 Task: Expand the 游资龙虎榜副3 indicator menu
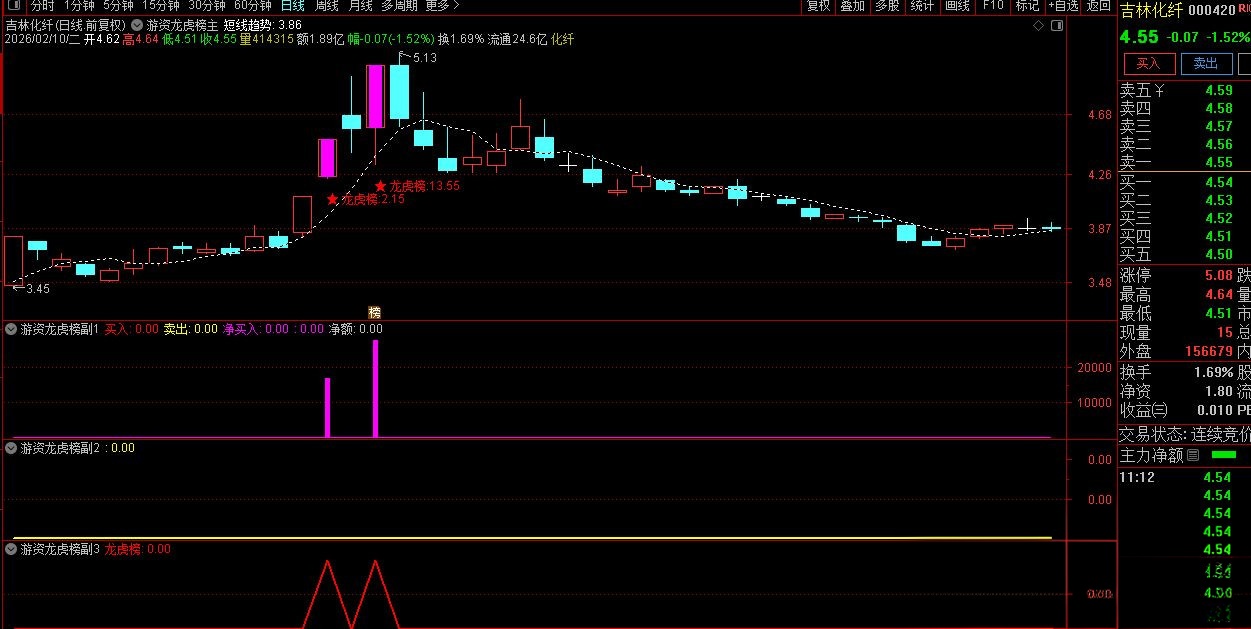click(x=12, y=549)
